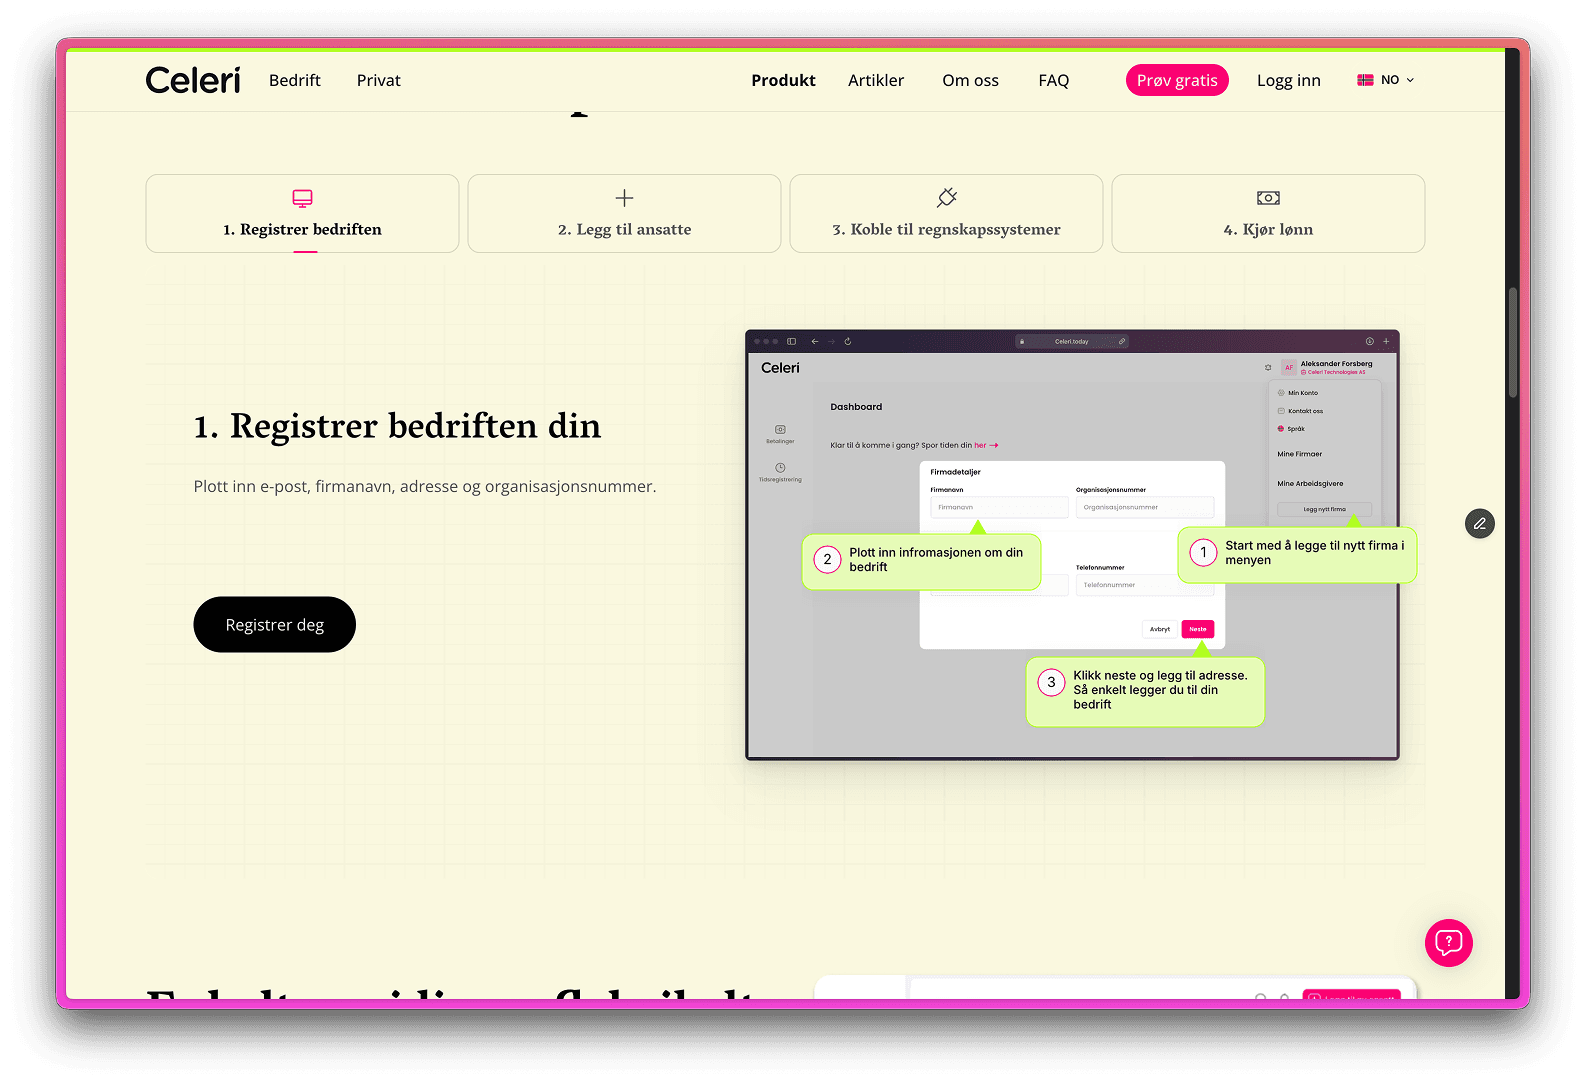This screenshot has height=1083, width=1586.
Task: Click the Mine Arbeidsgivere label
Action: click(x=1310, y=484)
